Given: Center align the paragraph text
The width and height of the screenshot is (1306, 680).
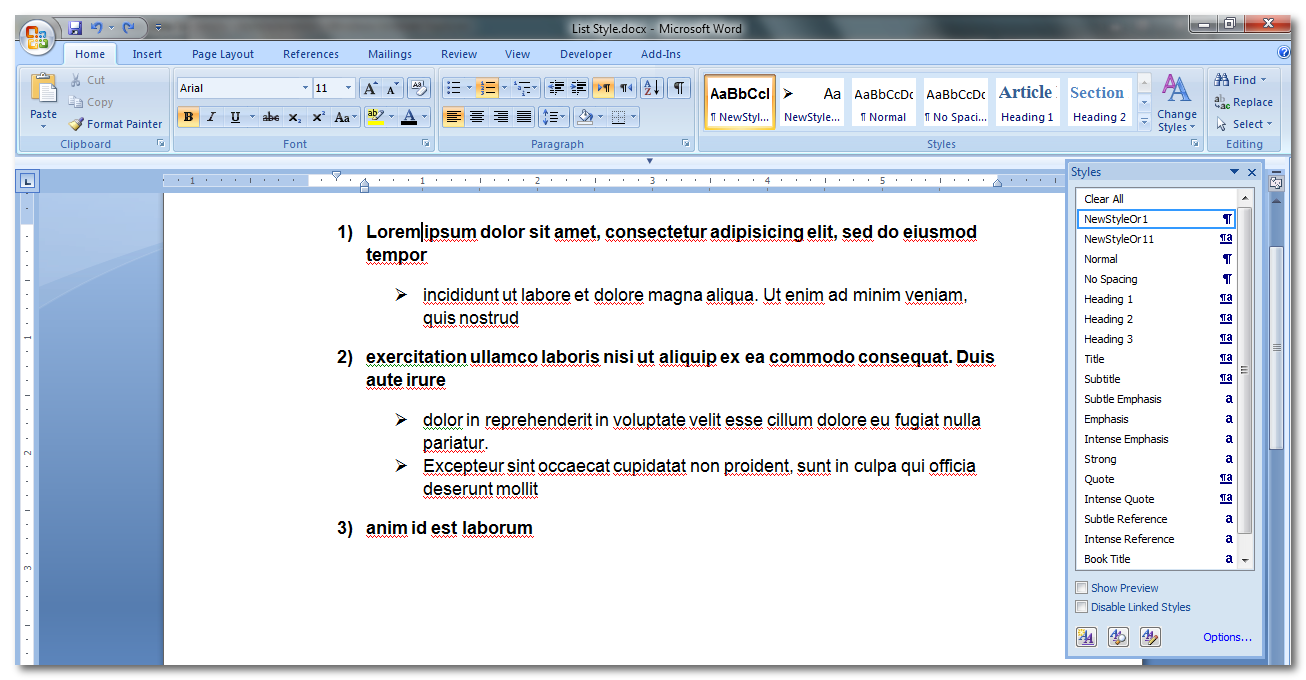Looking at the screenshot, I should tap(477, 117).
